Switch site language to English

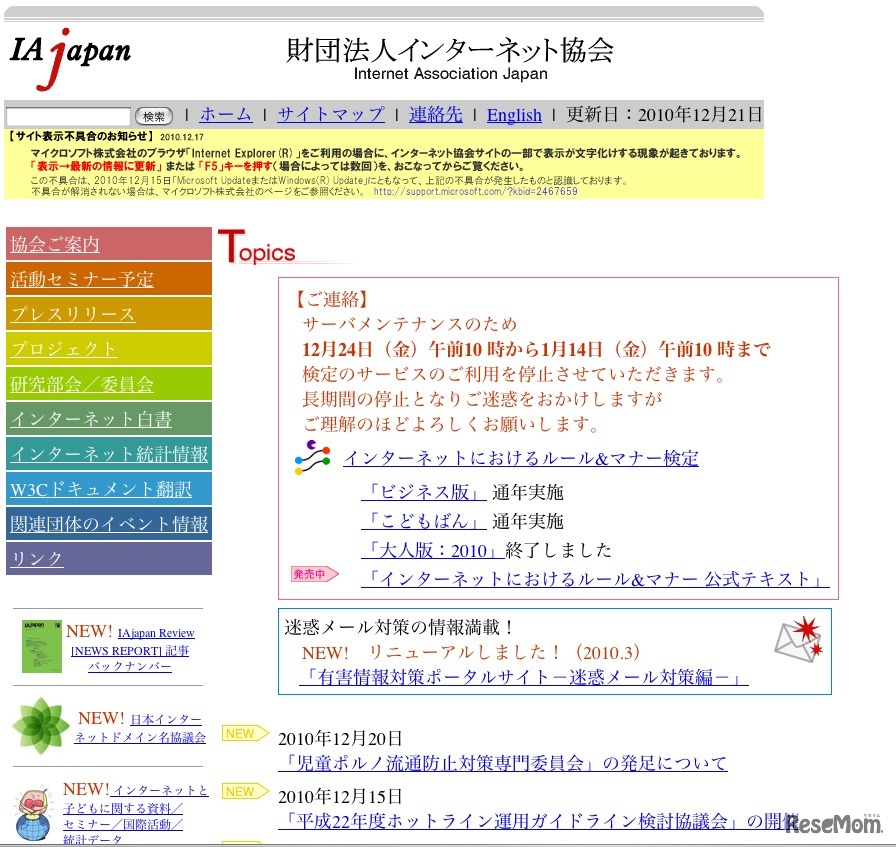click(514, 115)
